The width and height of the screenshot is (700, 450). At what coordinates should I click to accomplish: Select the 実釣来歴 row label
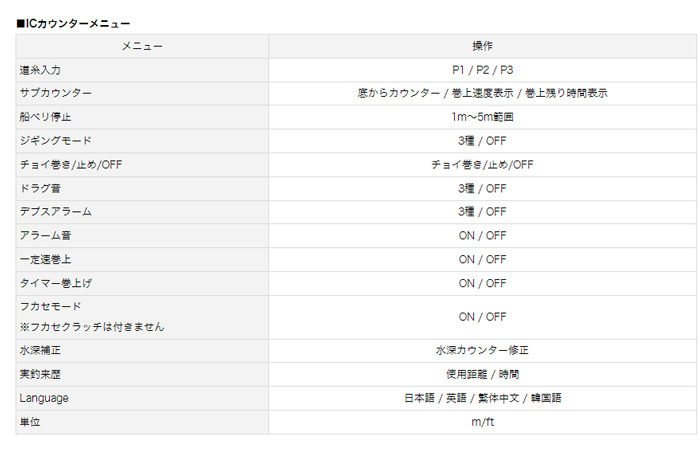pos(40,374)
